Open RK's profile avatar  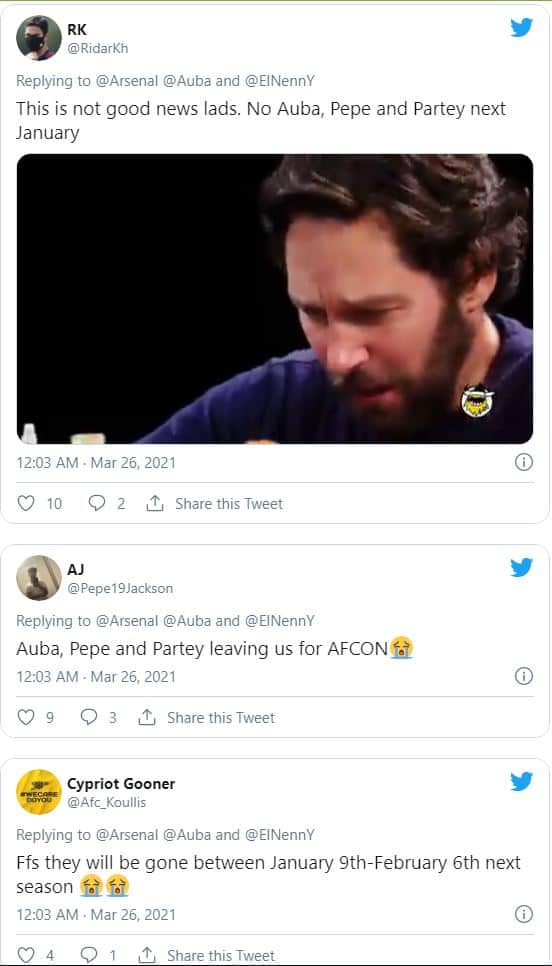tap(39, 38)
